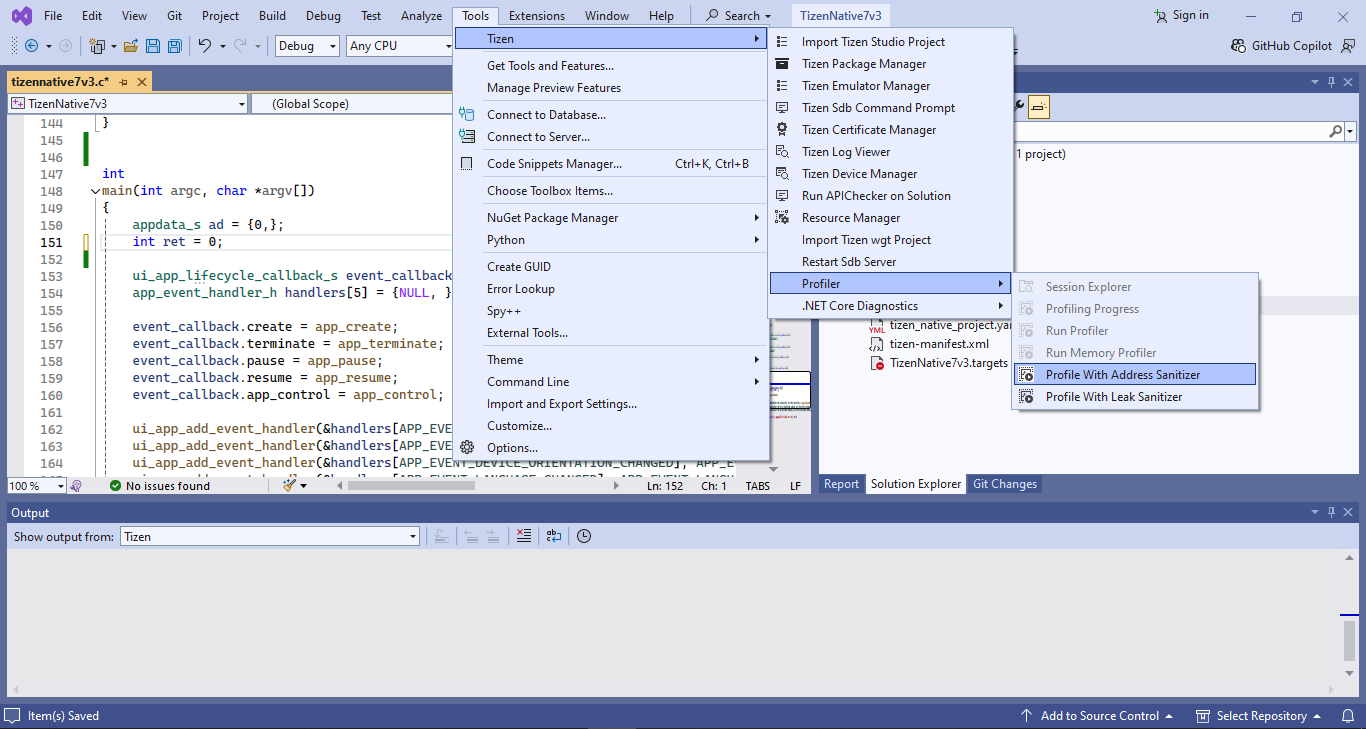Switch to the Git Changes tab
Viewport: 1366px width, 729px height.
(1004, 484)
